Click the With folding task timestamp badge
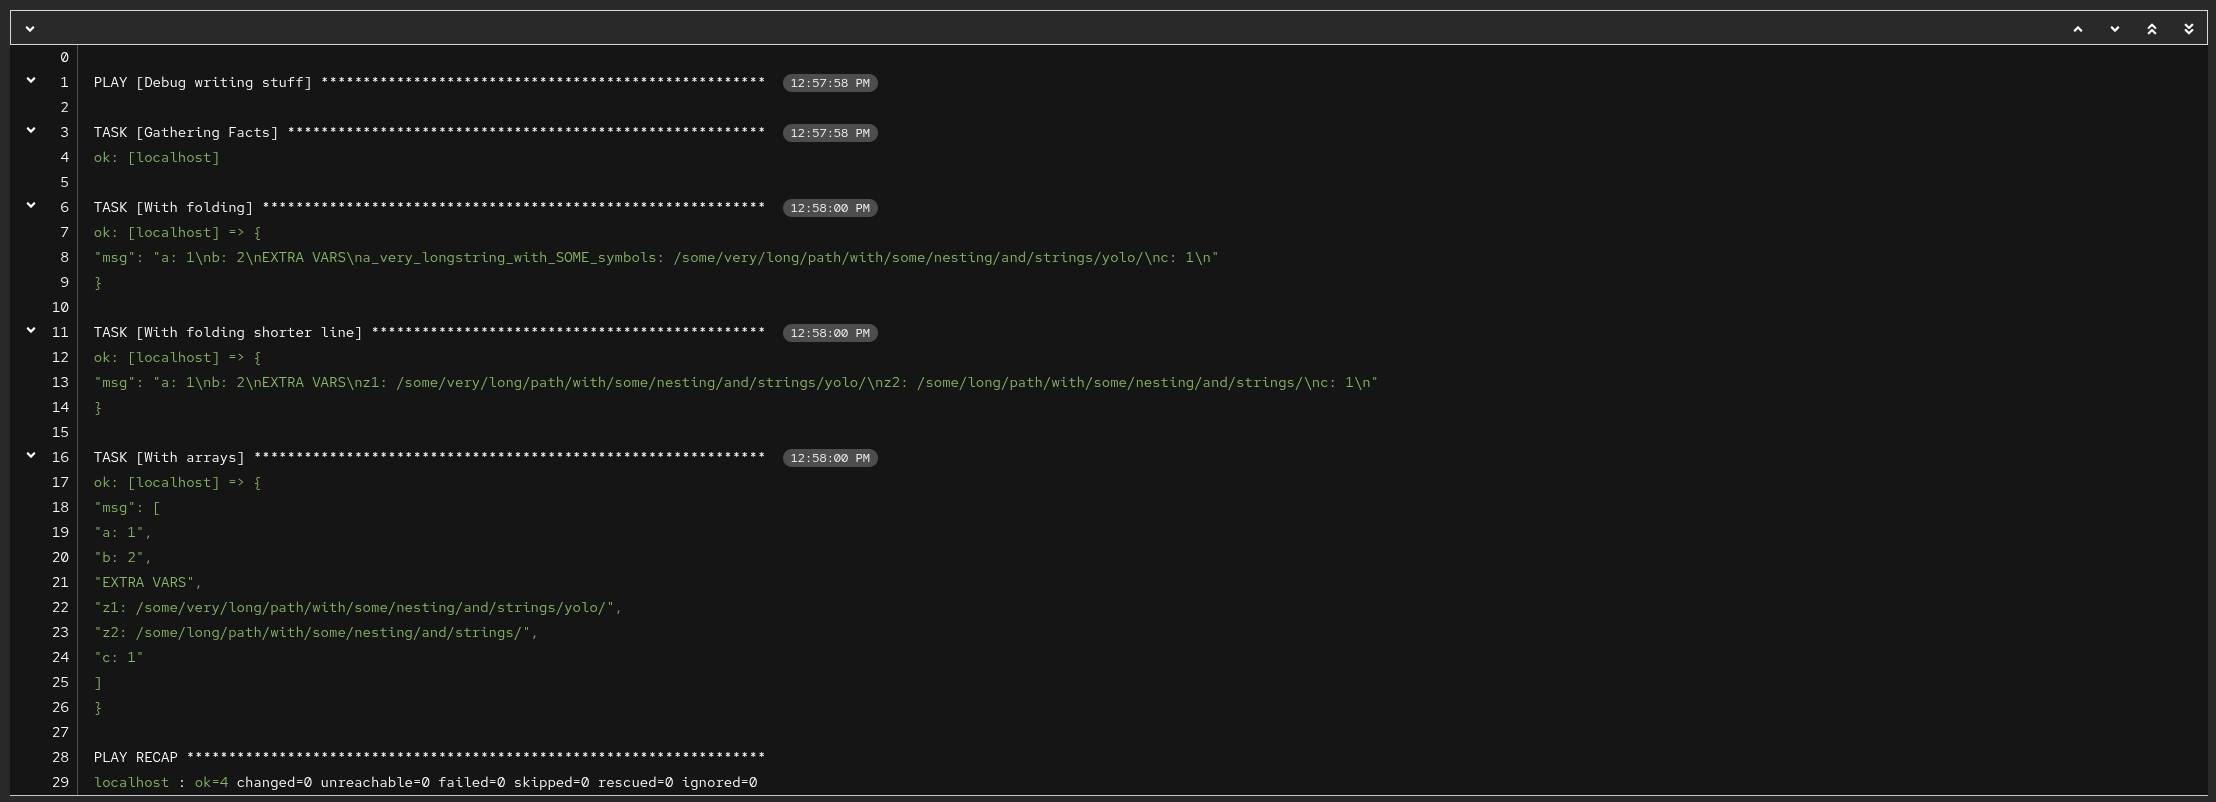 pyautogui.click(x=830, y=208)
